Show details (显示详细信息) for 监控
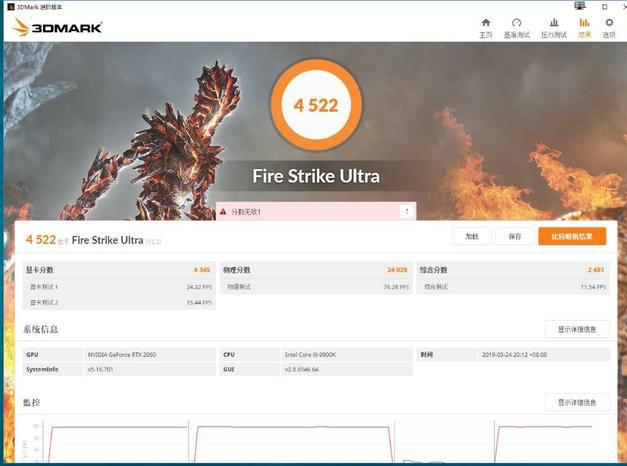 pos(577,402)
